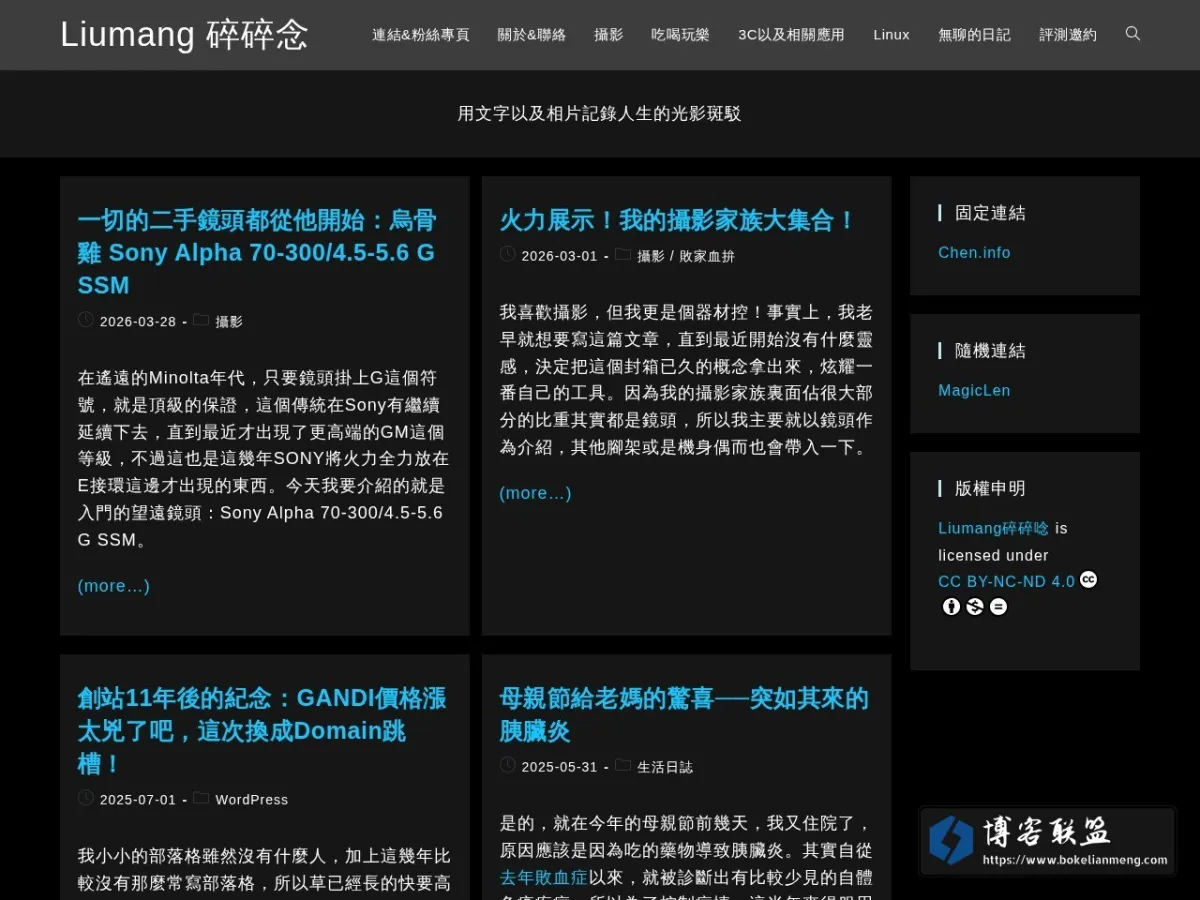Click the folder icon beside 生活日誌

623,765
